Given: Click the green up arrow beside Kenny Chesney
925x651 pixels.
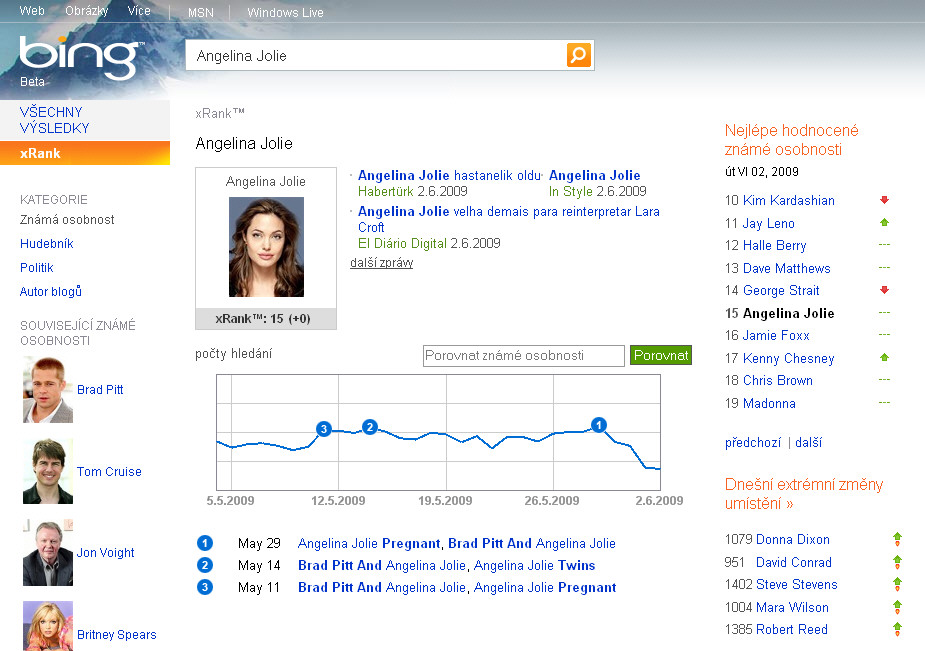Looking at the screenshot, I should pyautogui.click(x=884, y=357).
